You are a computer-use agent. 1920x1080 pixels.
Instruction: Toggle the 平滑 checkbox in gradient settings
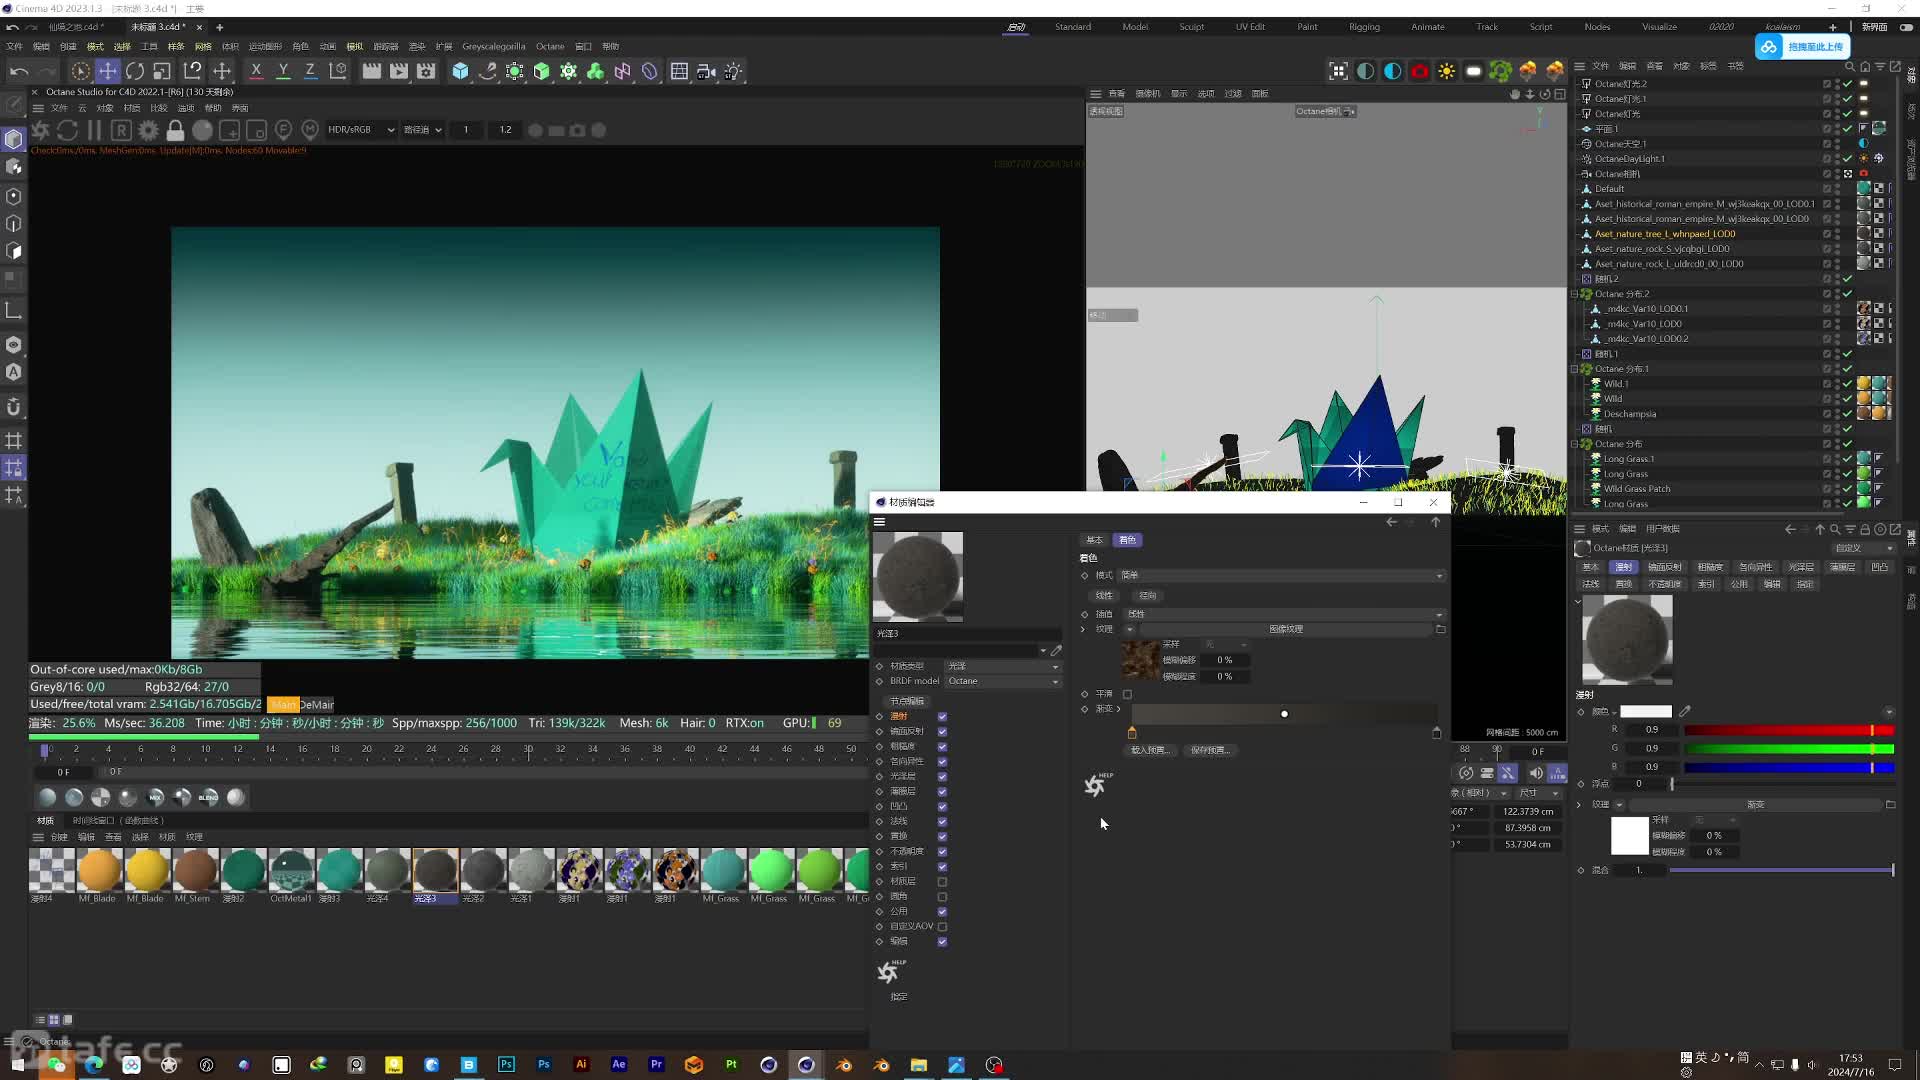[1127, 694]
